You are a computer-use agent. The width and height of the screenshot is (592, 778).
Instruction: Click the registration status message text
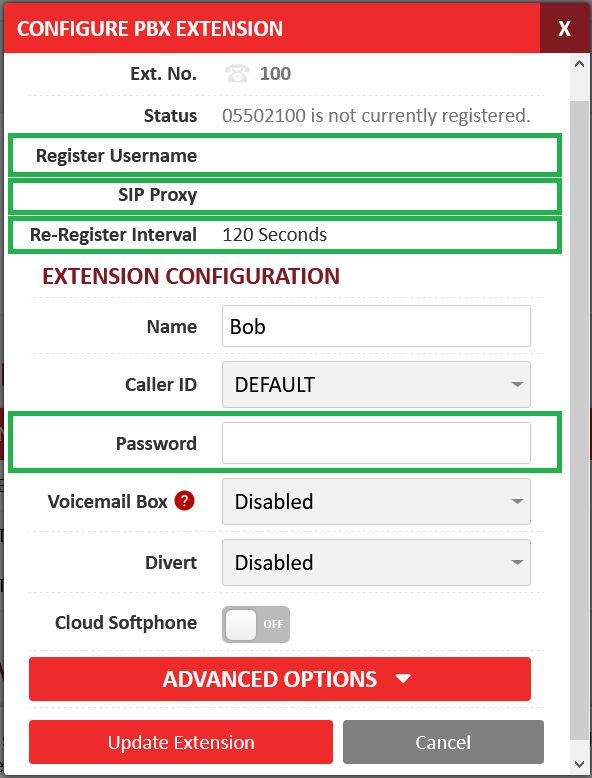[x=376, y=116]
